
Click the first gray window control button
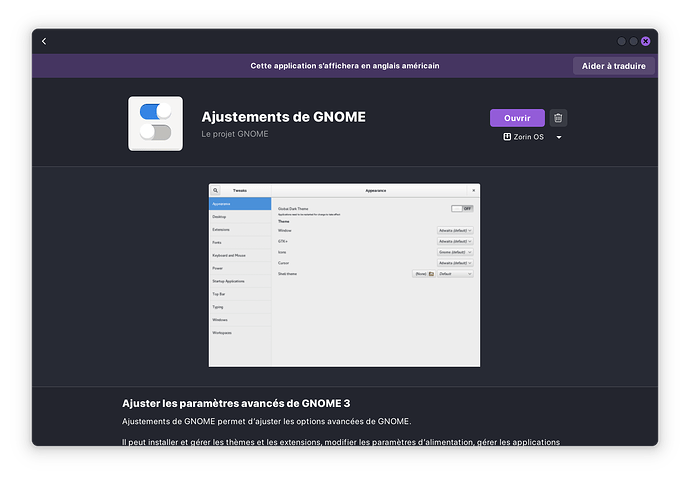(621, 41)
